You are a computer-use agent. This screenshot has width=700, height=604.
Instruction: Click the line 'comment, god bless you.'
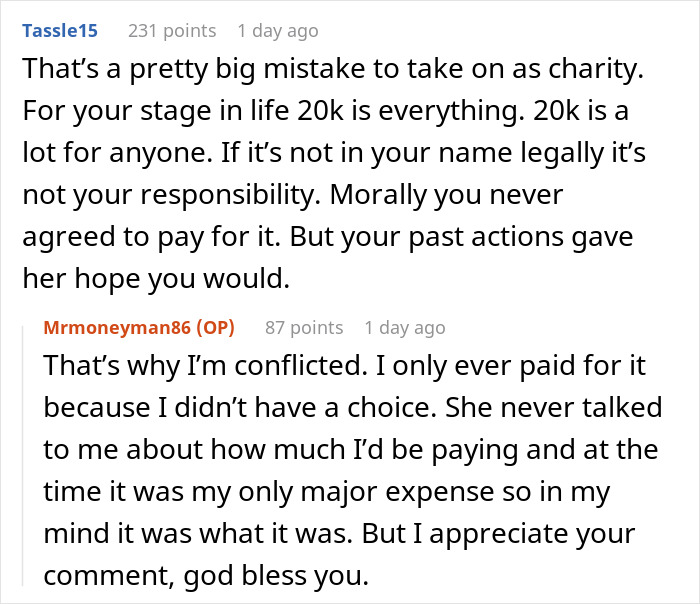pyautogui.click(x=214, y=573)
